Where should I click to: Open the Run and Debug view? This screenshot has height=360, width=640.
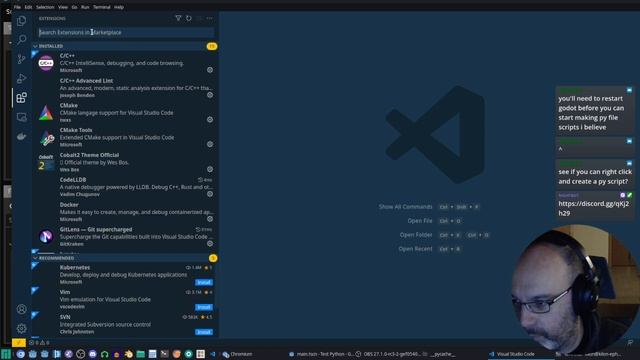point(22,78)
